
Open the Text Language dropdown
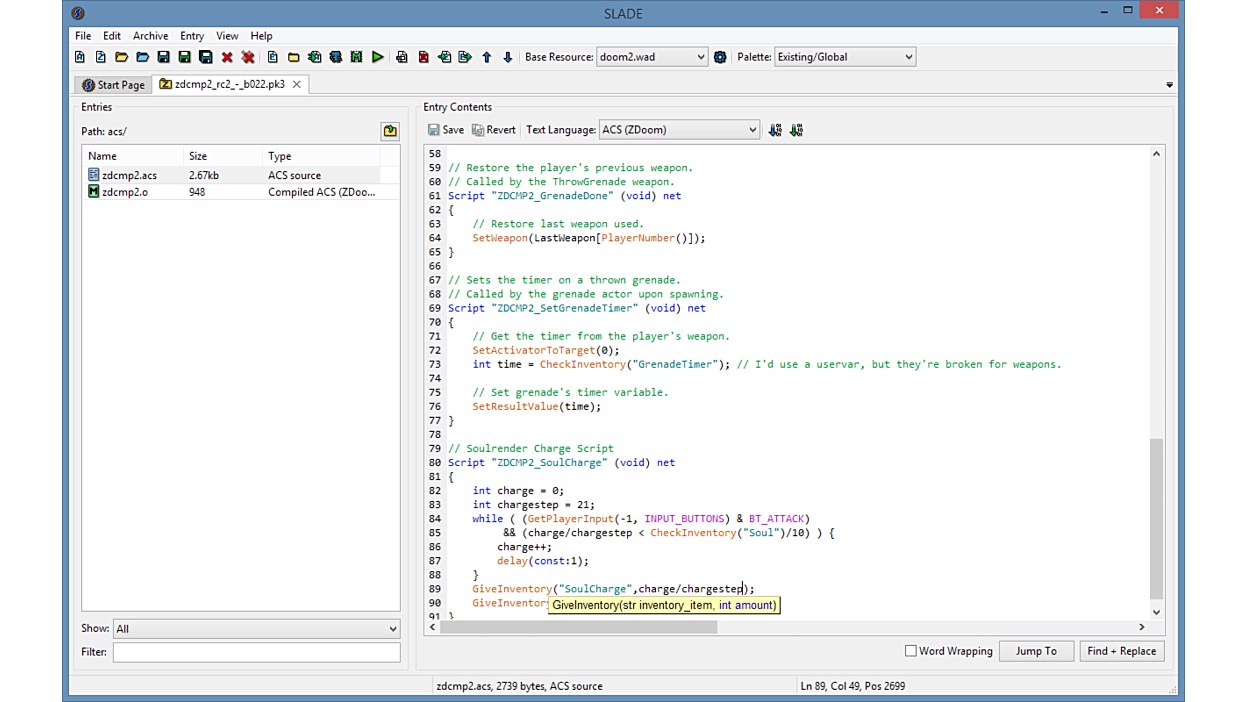[x=679, y=129]
